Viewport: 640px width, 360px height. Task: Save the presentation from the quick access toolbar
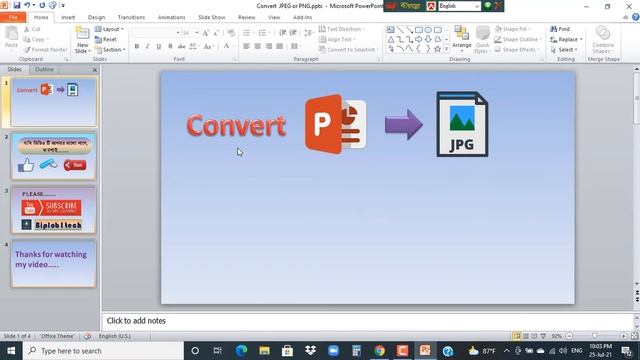[17, 5]
